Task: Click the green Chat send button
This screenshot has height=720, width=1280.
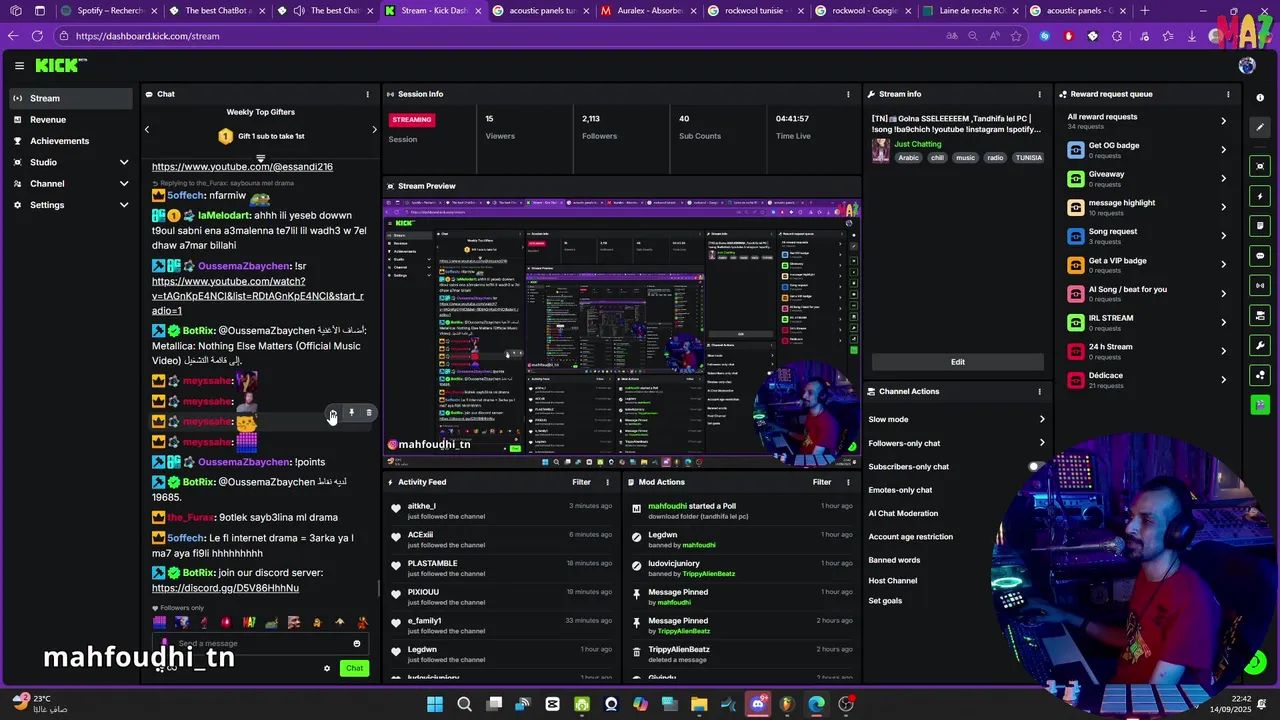Action: click(354, 668)
